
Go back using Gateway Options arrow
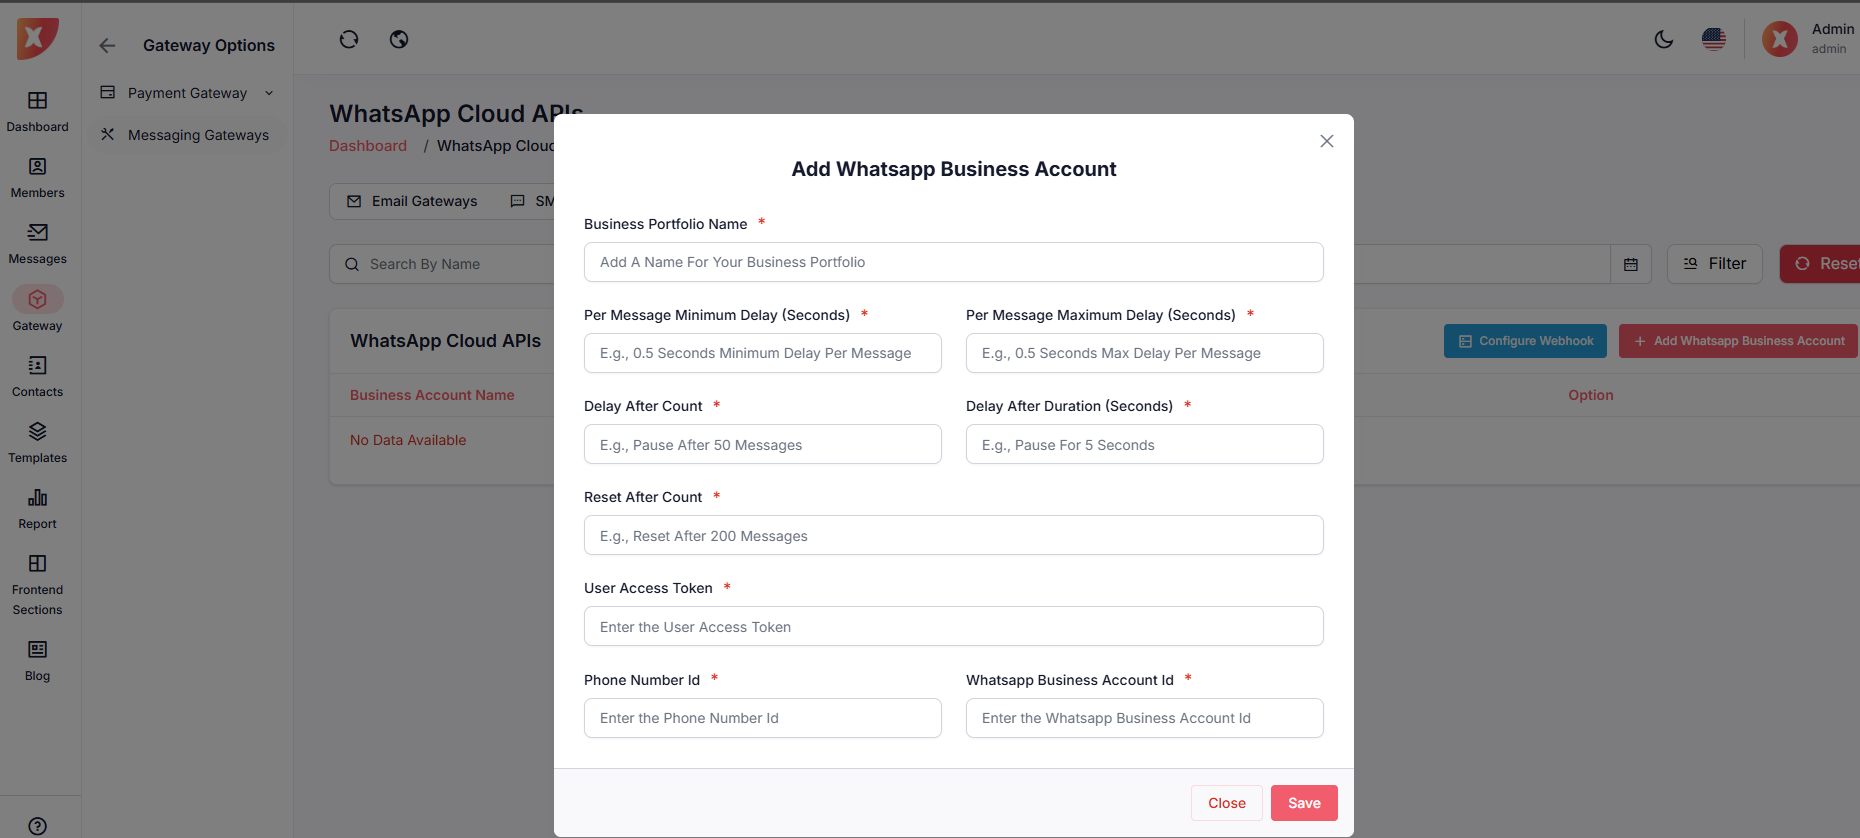tap(107, 46)
